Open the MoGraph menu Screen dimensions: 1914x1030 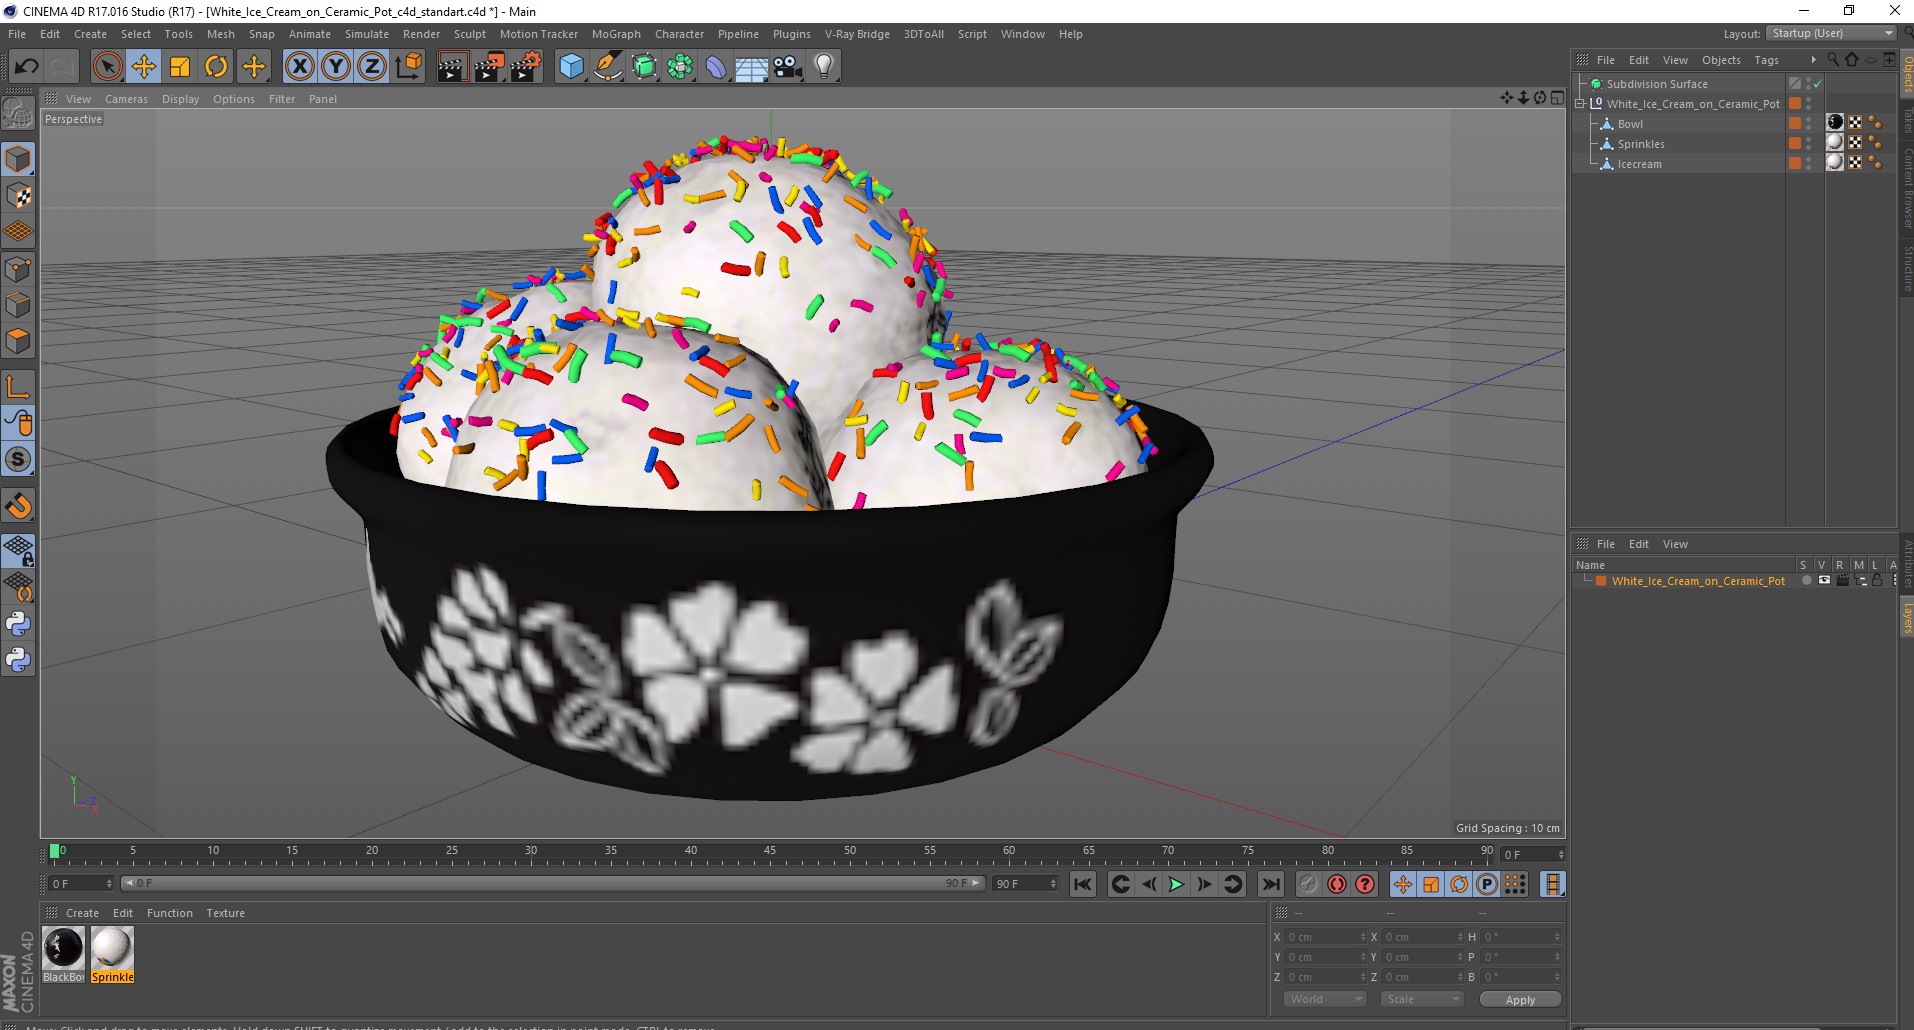click(616, 34)
